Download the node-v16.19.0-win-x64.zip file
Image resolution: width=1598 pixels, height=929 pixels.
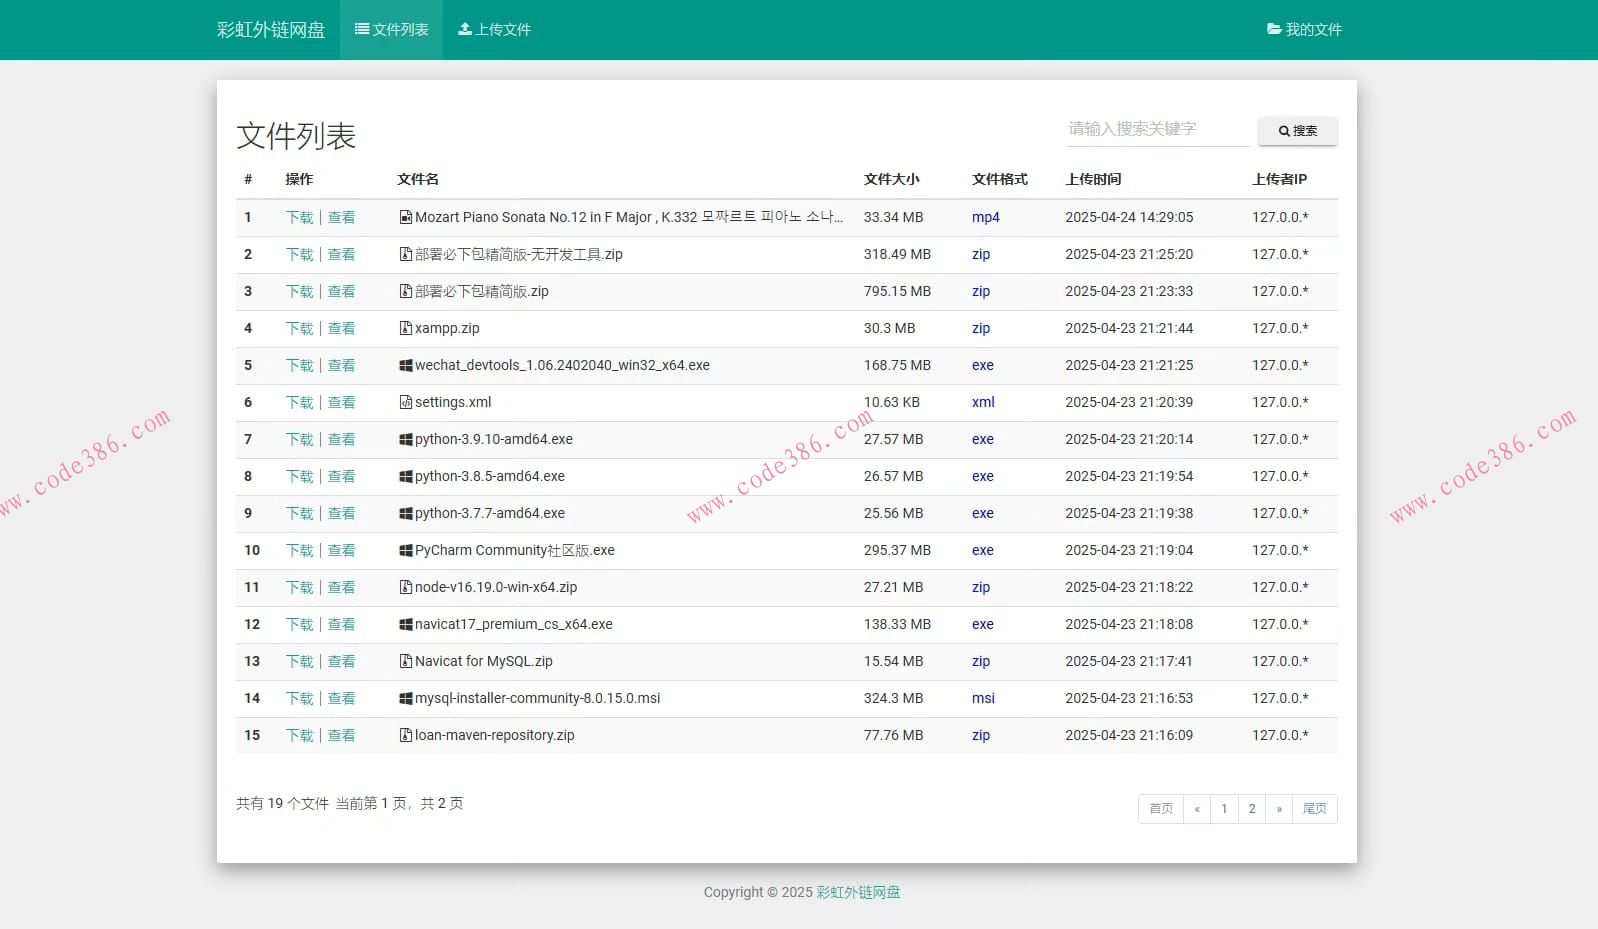click(x=299, y=588)
